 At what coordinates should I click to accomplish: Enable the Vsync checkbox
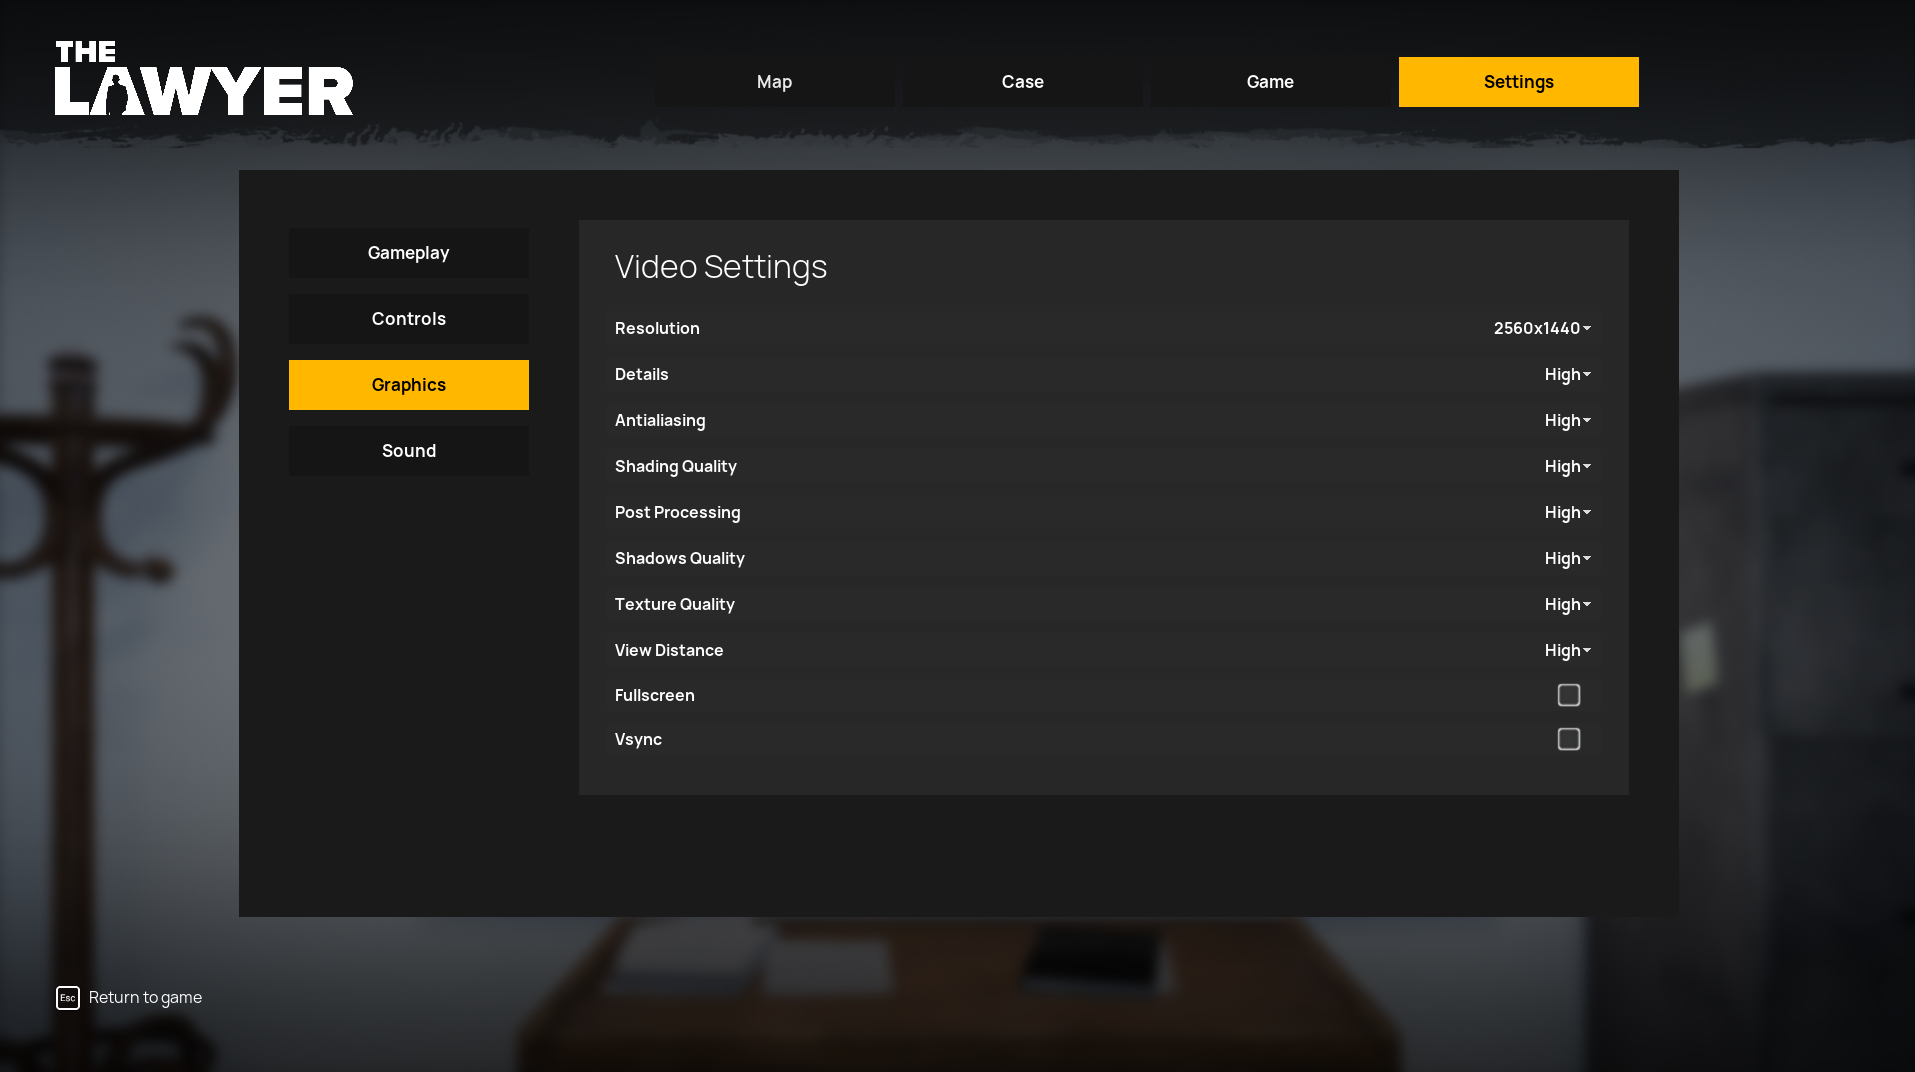coord(1569,739)
